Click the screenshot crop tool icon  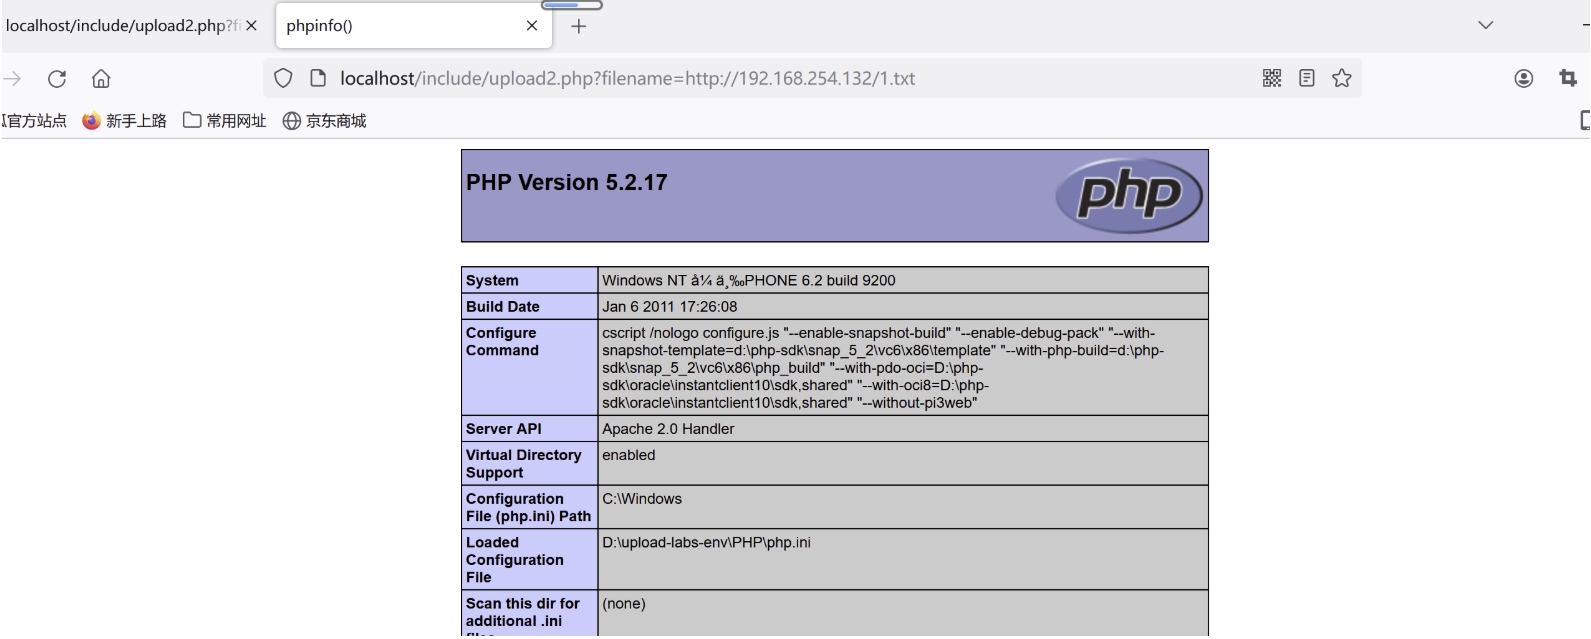[1568, 78]
